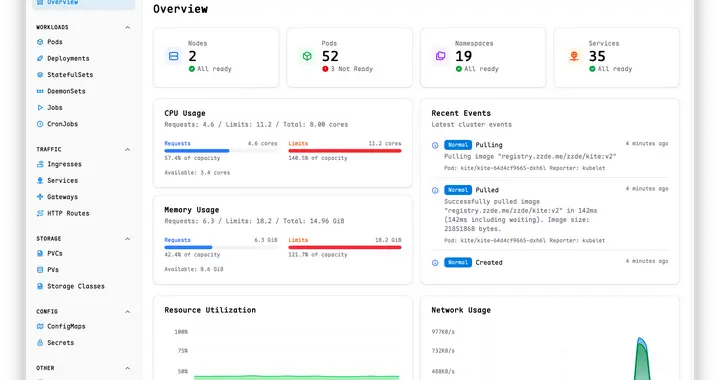This screenshot has width=720, height=380.
Task: Click the PVCs file icon
Action: (40, 253)
